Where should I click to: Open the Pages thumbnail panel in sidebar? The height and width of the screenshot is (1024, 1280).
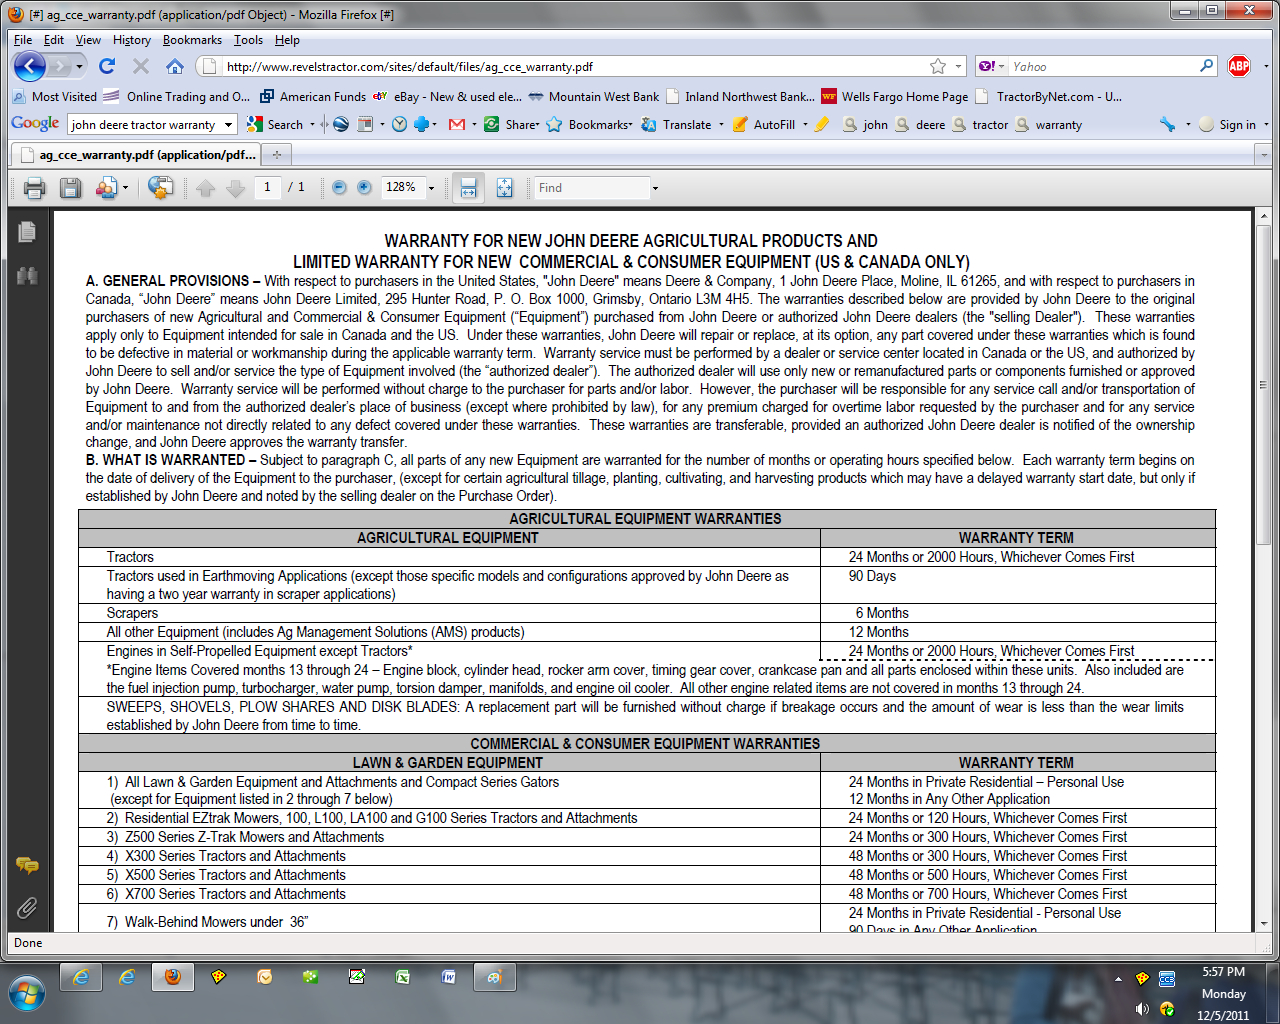27,232
